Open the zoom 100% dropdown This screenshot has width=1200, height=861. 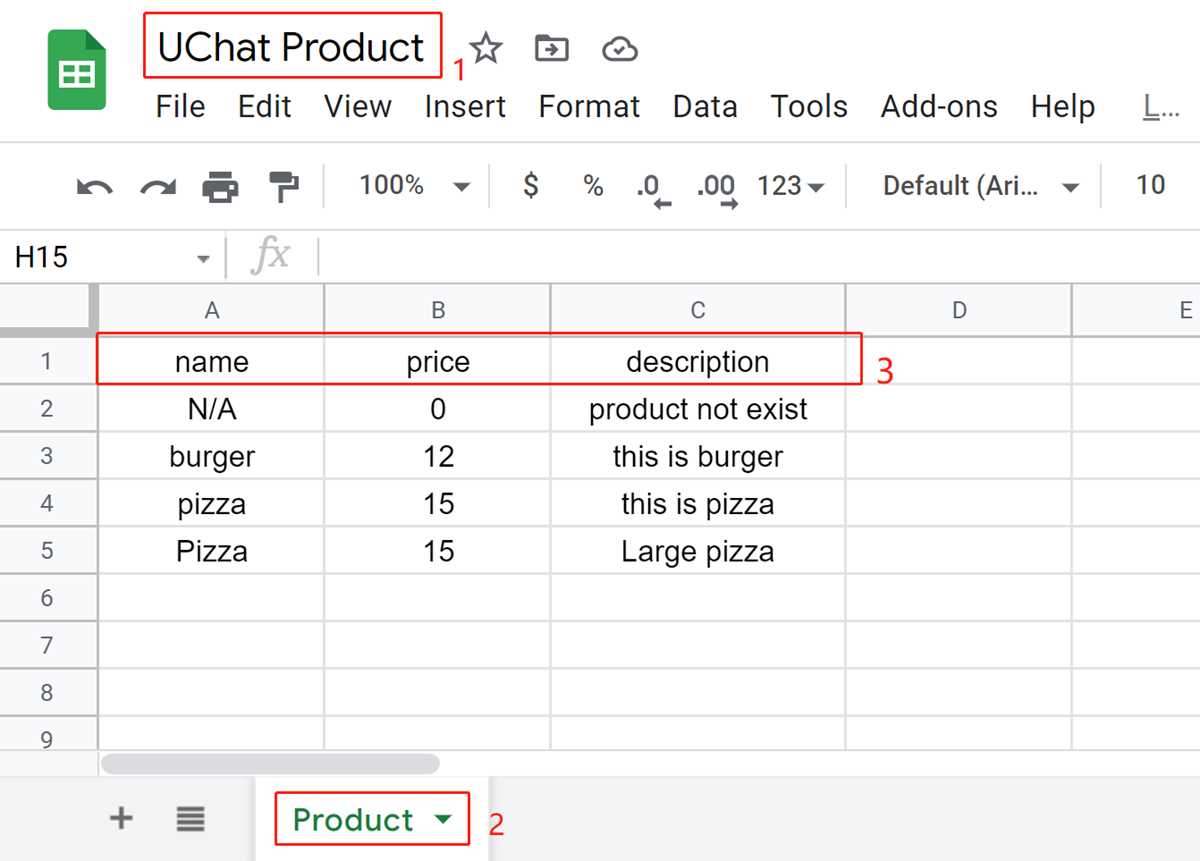tap(414, 185)
